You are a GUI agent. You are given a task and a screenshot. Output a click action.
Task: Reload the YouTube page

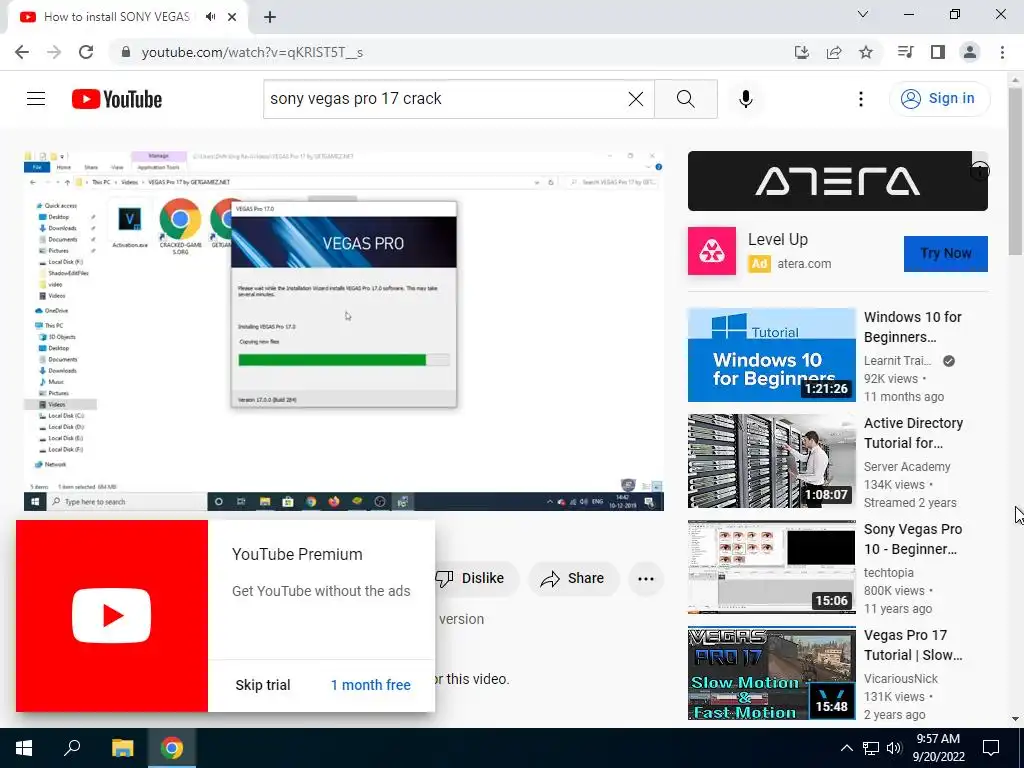86,52
